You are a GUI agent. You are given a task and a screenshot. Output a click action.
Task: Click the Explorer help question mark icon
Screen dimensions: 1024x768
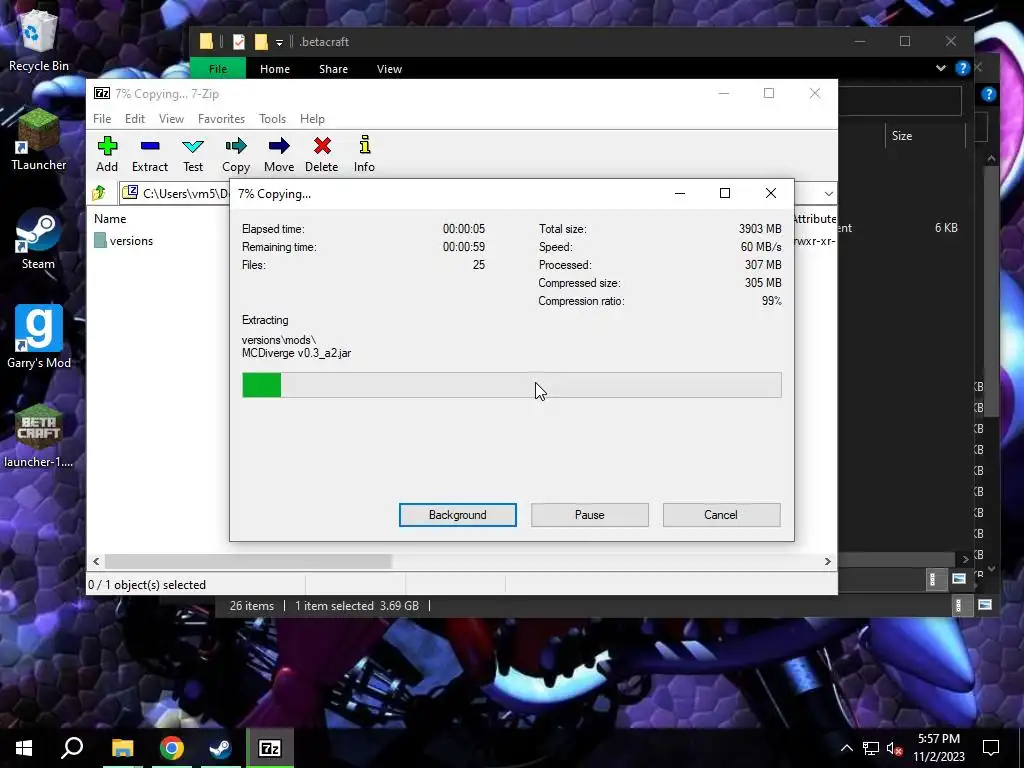(x=962, y=68)
